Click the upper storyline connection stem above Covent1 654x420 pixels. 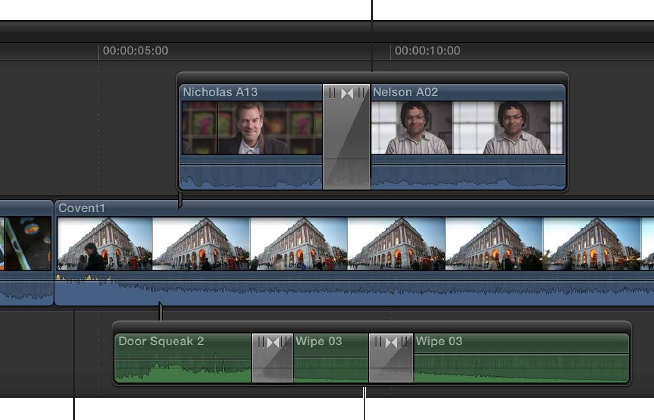coord(180,200)
